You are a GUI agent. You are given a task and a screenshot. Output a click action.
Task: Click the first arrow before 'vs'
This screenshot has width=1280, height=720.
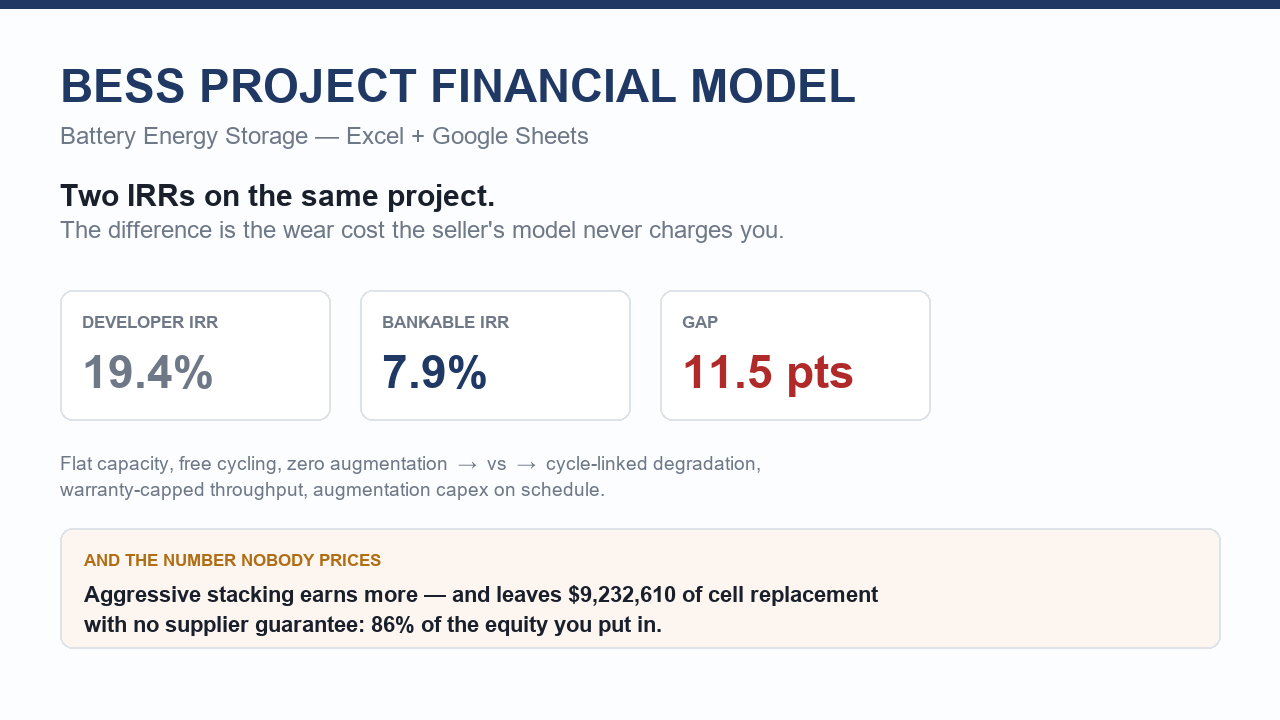tap(467, 464)
